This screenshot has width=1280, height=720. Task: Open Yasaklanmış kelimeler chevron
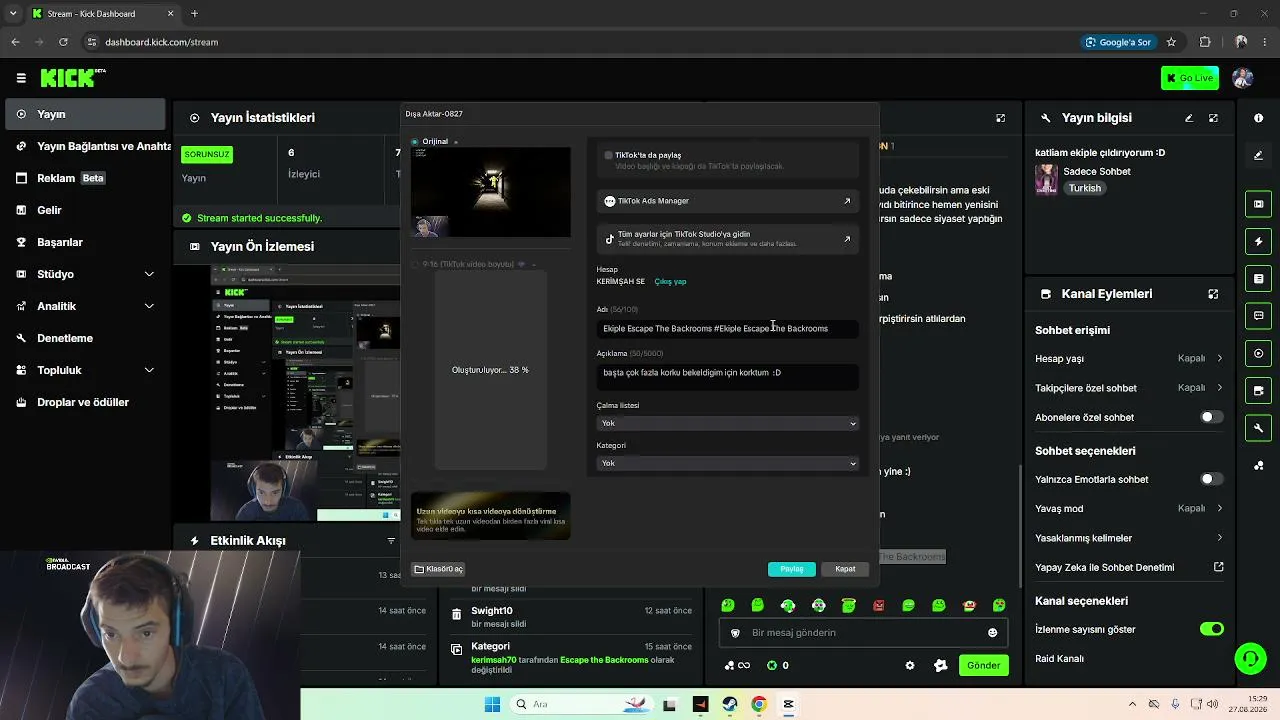click(1219, 538)
